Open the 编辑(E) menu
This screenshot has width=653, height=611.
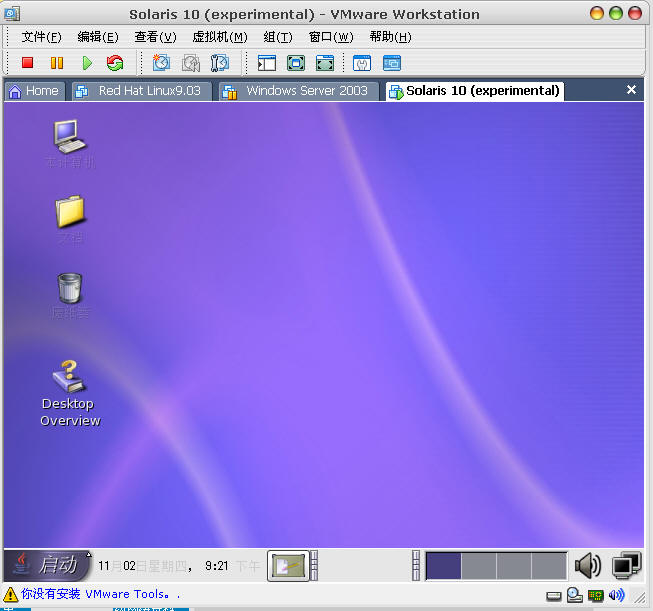(x=98, y=37)
